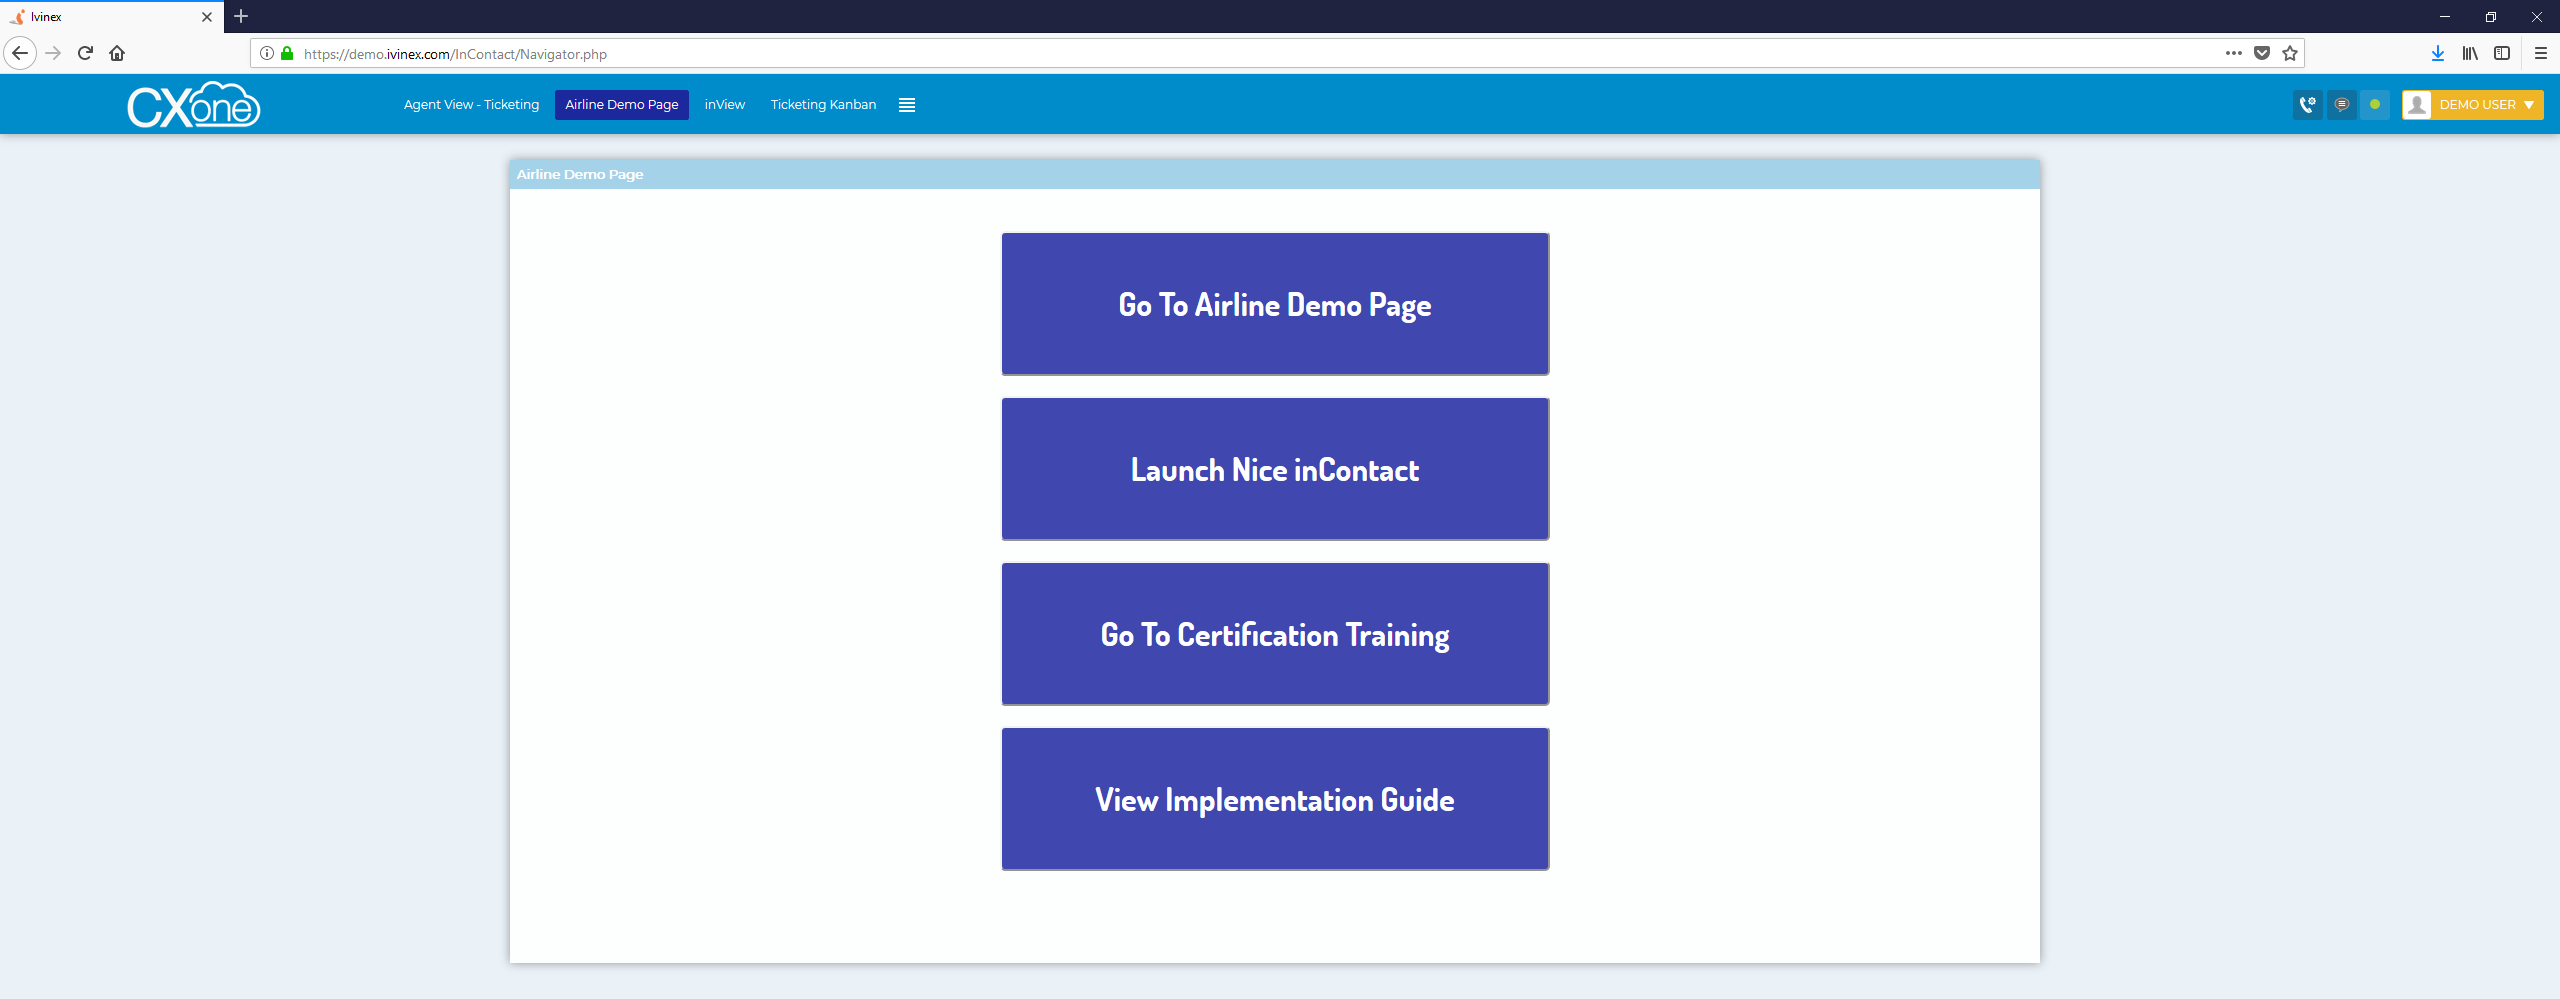Click the CXone cloud logo

click(194, 105)
